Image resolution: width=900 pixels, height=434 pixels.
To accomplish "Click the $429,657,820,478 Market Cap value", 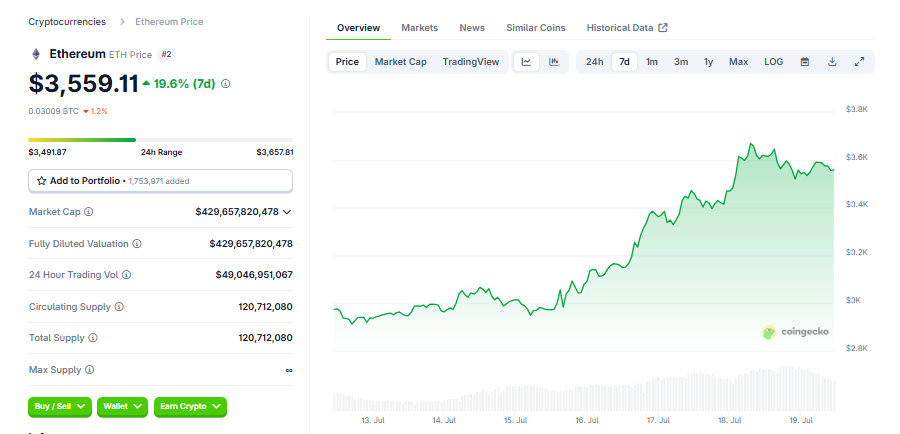I will coord(237,212).
